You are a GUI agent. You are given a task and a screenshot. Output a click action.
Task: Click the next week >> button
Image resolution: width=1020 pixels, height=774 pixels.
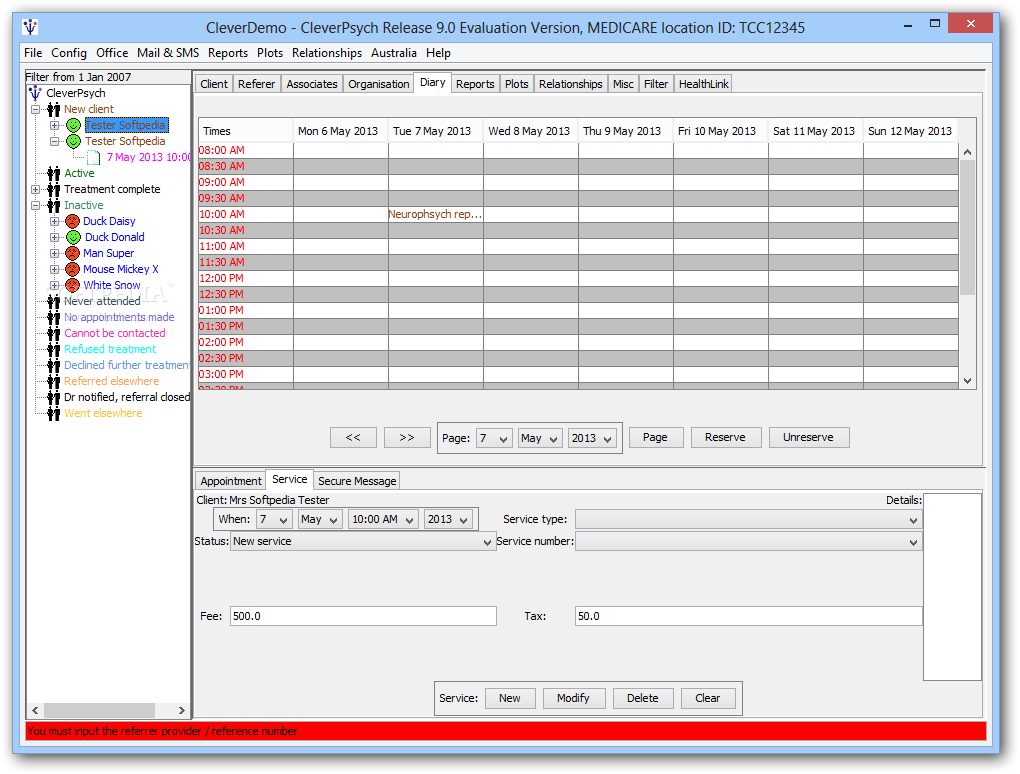pos(407,438)
